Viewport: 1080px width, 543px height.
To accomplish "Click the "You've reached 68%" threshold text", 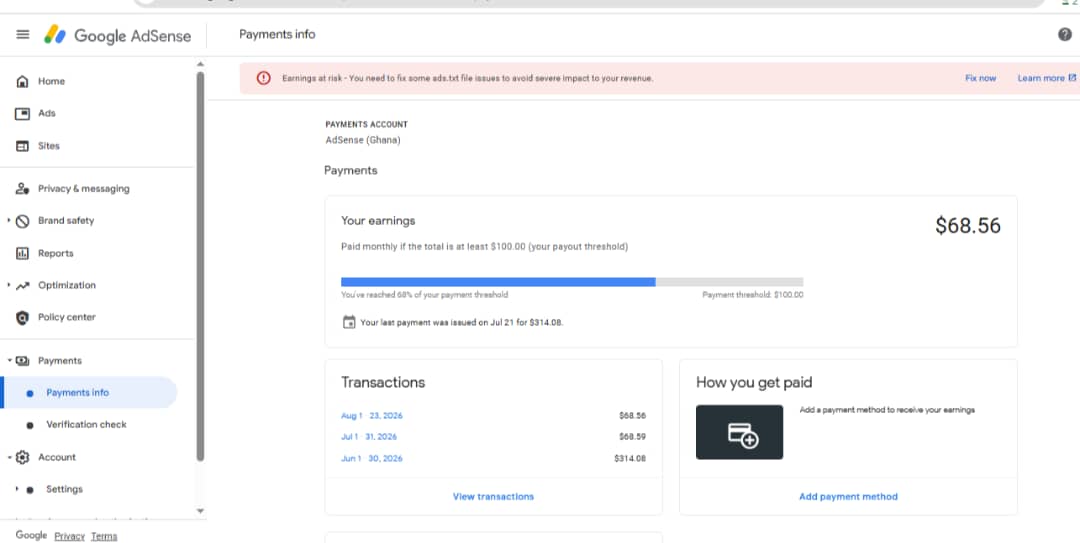I will [x=424, y=295].
